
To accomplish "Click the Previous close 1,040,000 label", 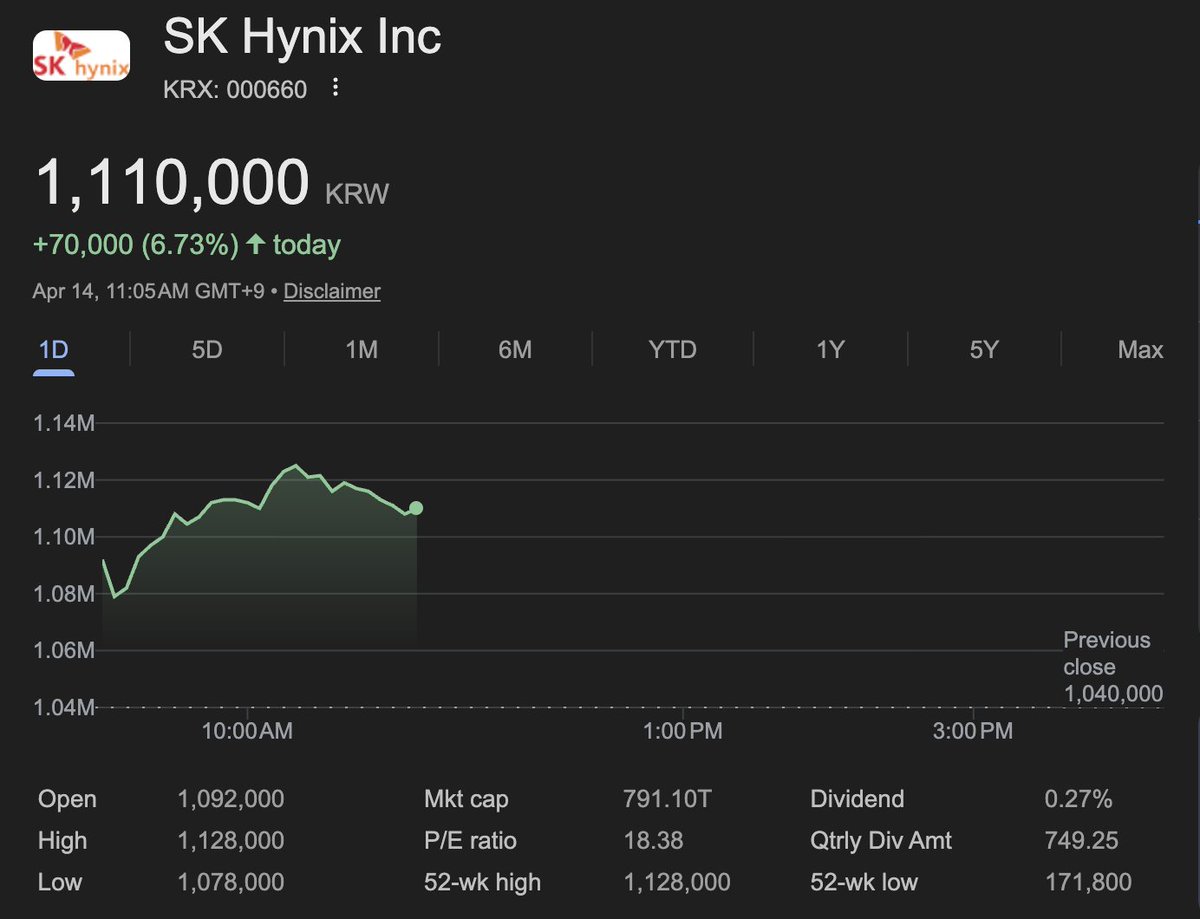I will [x=1113, y=667].
